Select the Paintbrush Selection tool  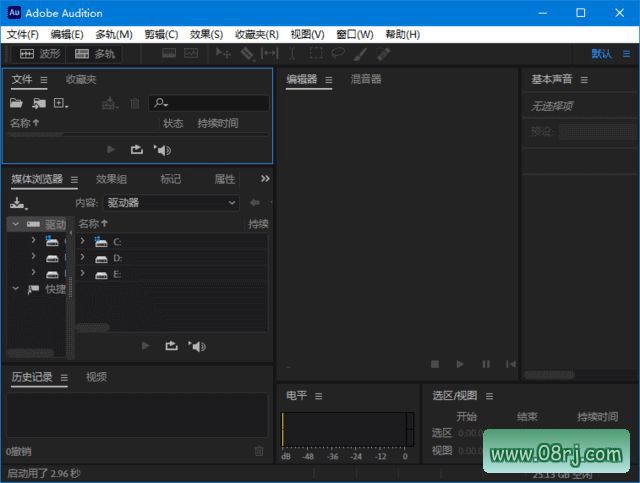point(360,53)
